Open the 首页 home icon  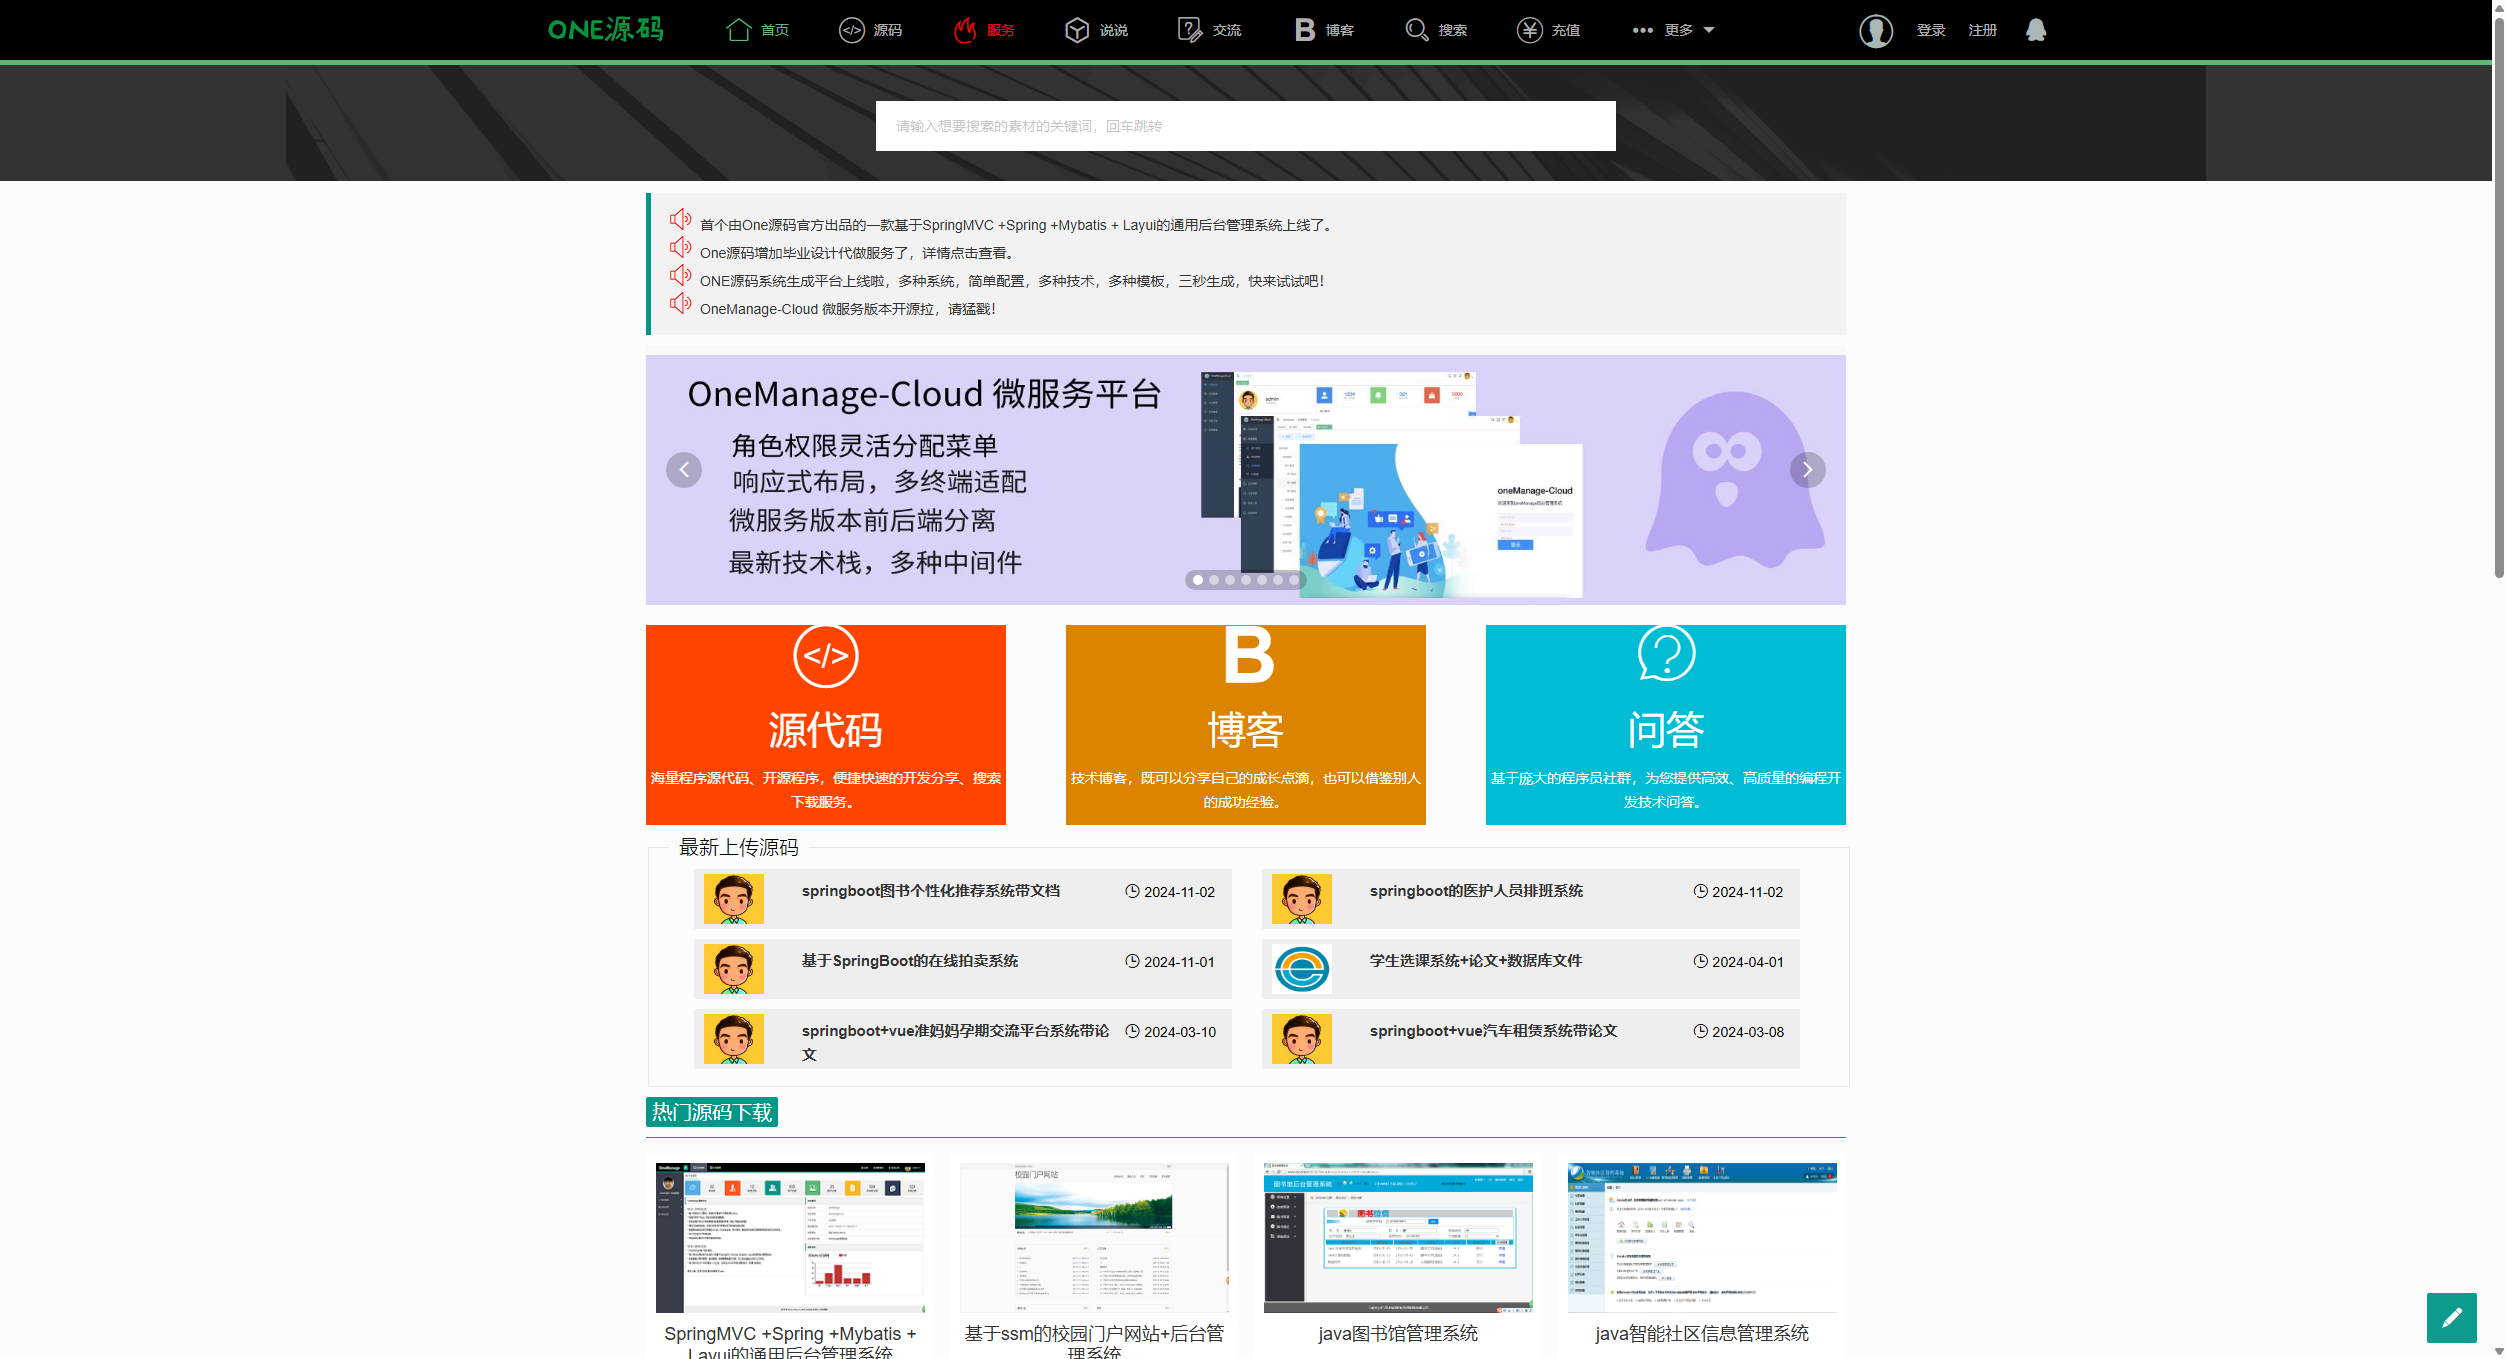(x=738, y=30)
